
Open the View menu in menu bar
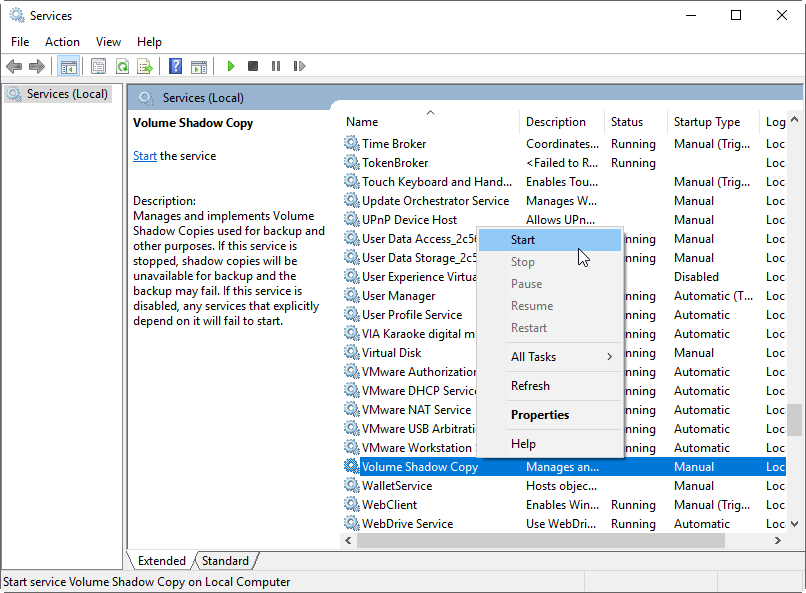tap(108, 42)
